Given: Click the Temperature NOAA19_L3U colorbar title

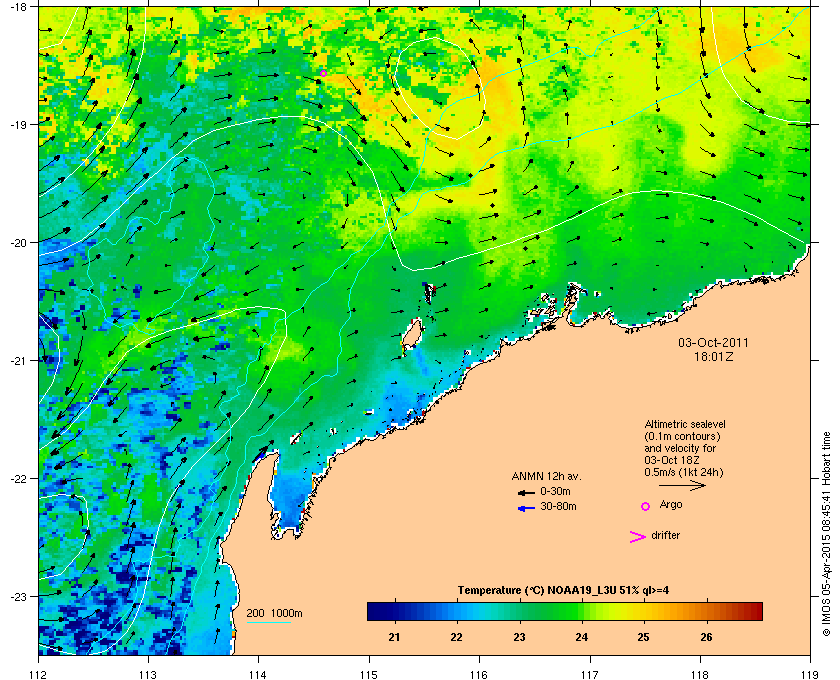Looking at the screenshot, I should click(563, 591).
